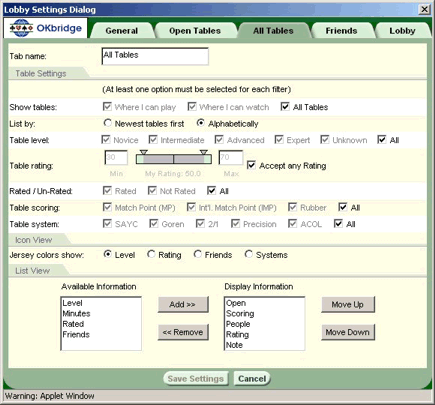Uncheck the Accept any Rating checkbox
This screenshot has height=405, width=435.
[251, 165]
